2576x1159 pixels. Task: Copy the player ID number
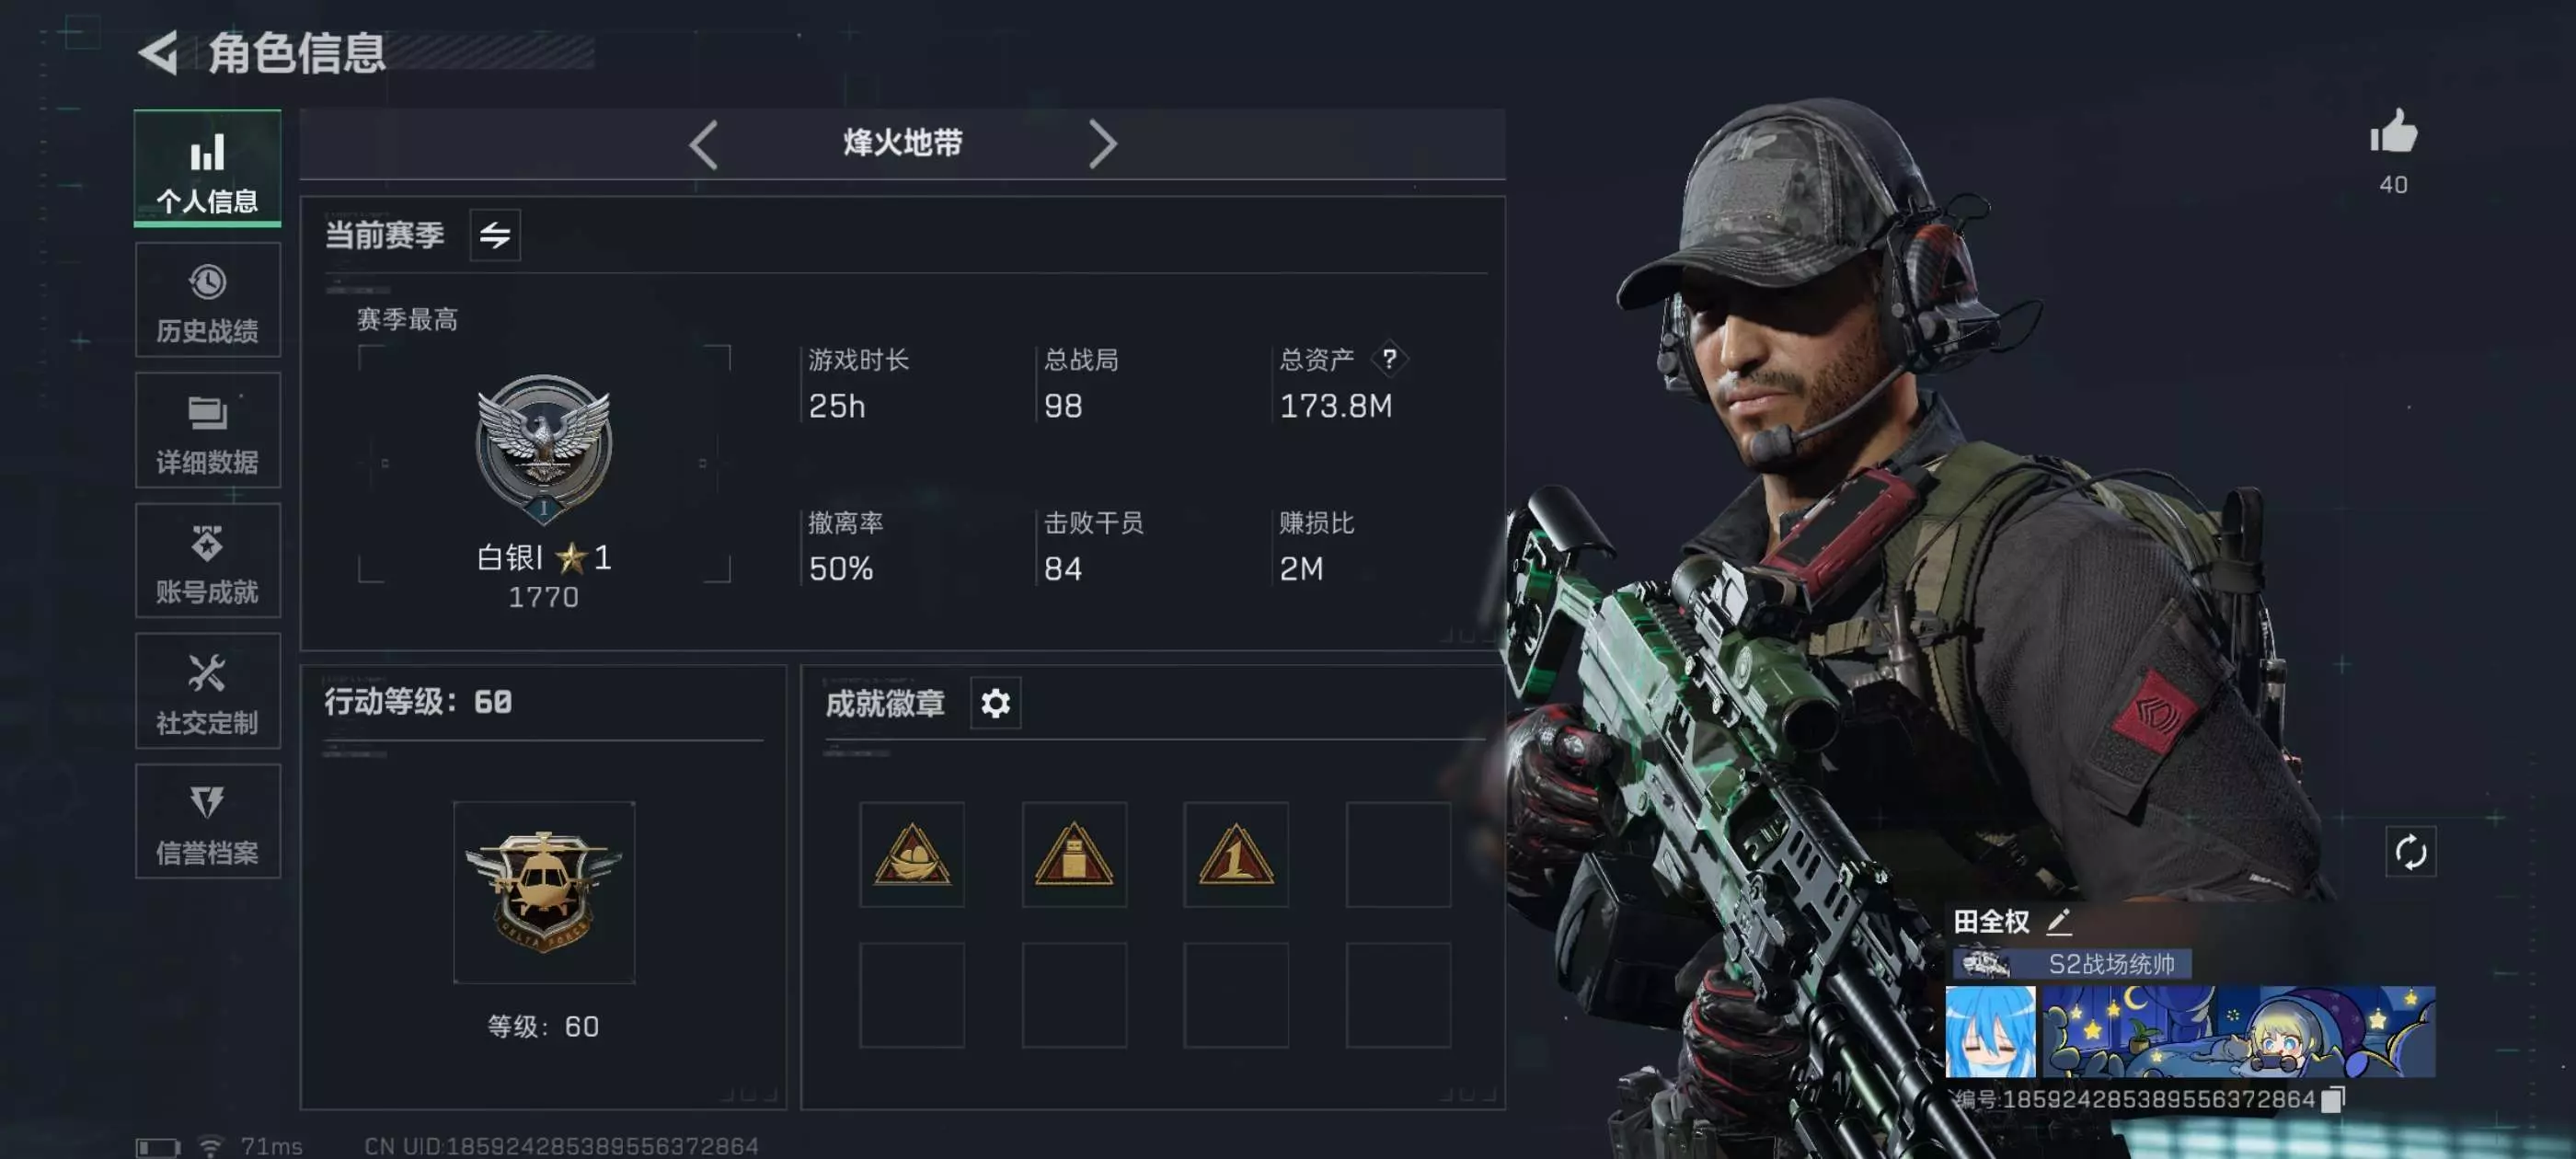point(2332,1099)
